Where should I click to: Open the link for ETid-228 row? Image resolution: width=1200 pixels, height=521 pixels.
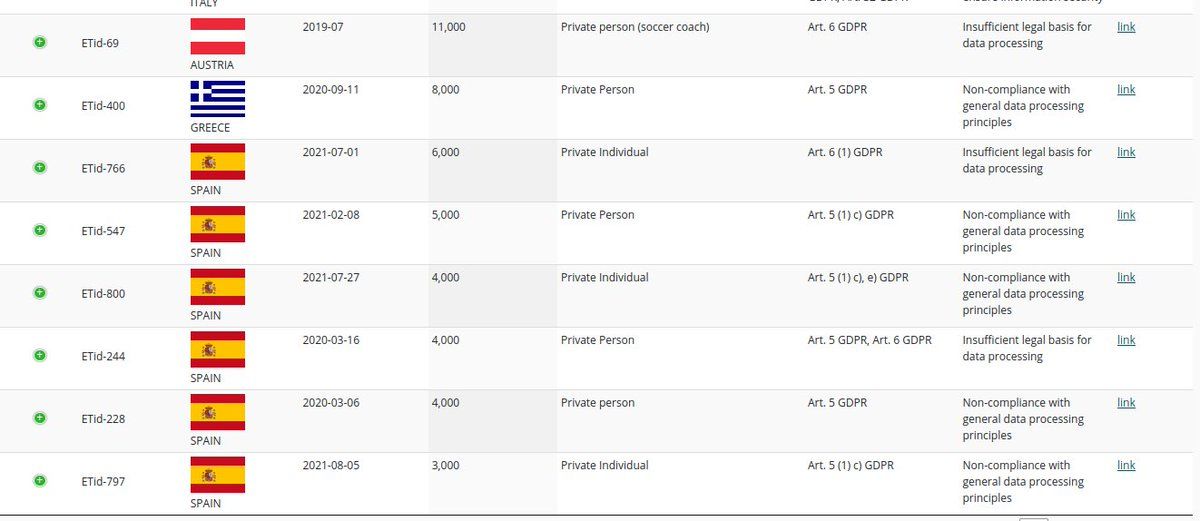click(1126, 402)
